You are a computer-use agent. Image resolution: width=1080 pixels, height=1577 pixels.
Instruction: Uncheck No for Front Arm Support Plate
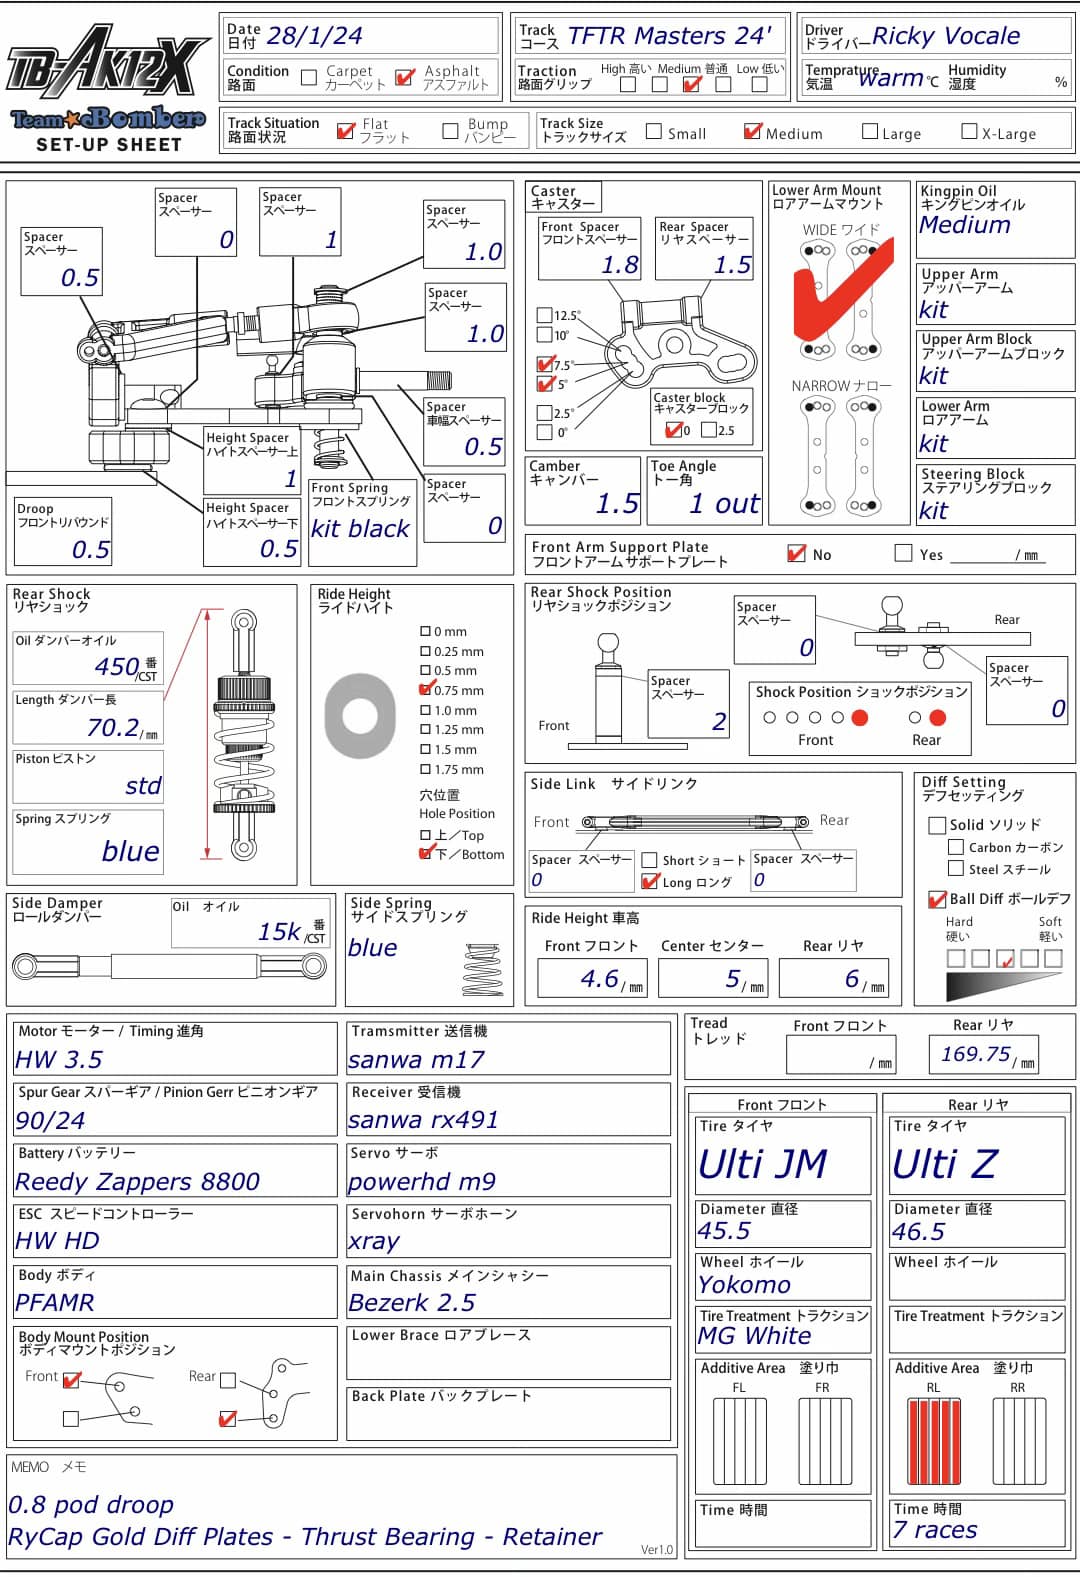tap(796, 553)
